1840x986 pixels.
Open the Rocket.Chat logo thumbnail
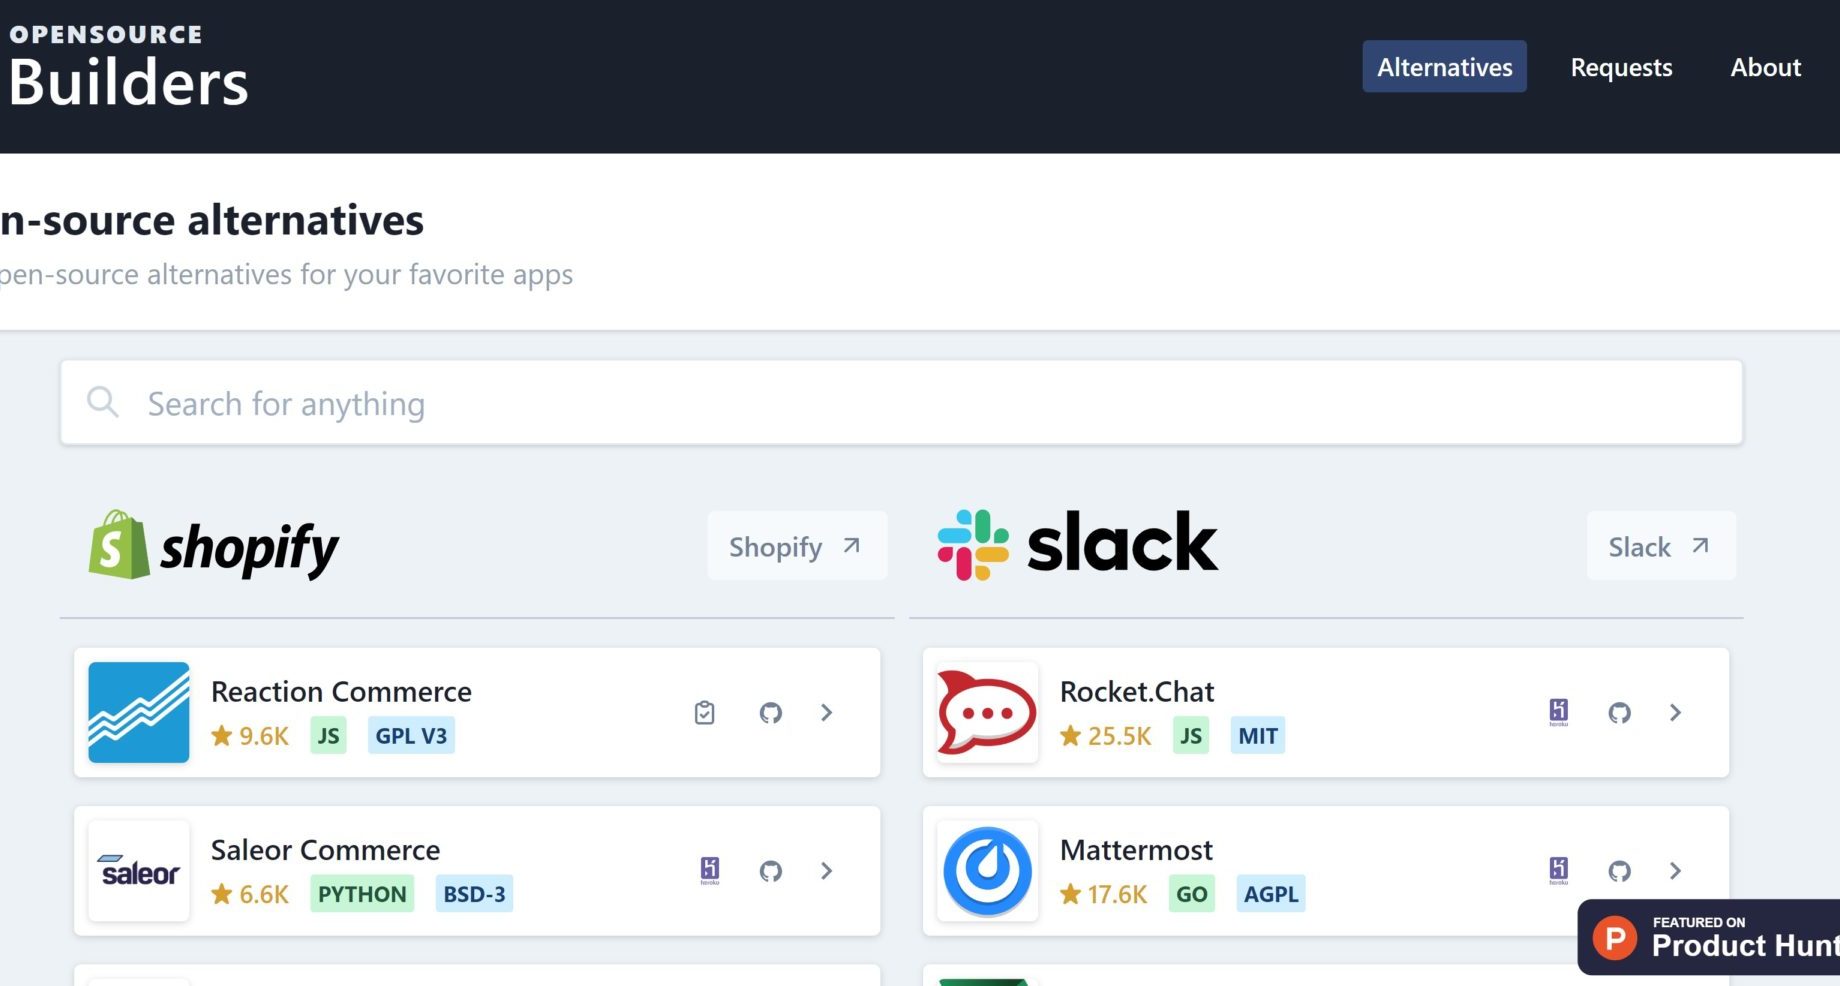pos(988,712)
